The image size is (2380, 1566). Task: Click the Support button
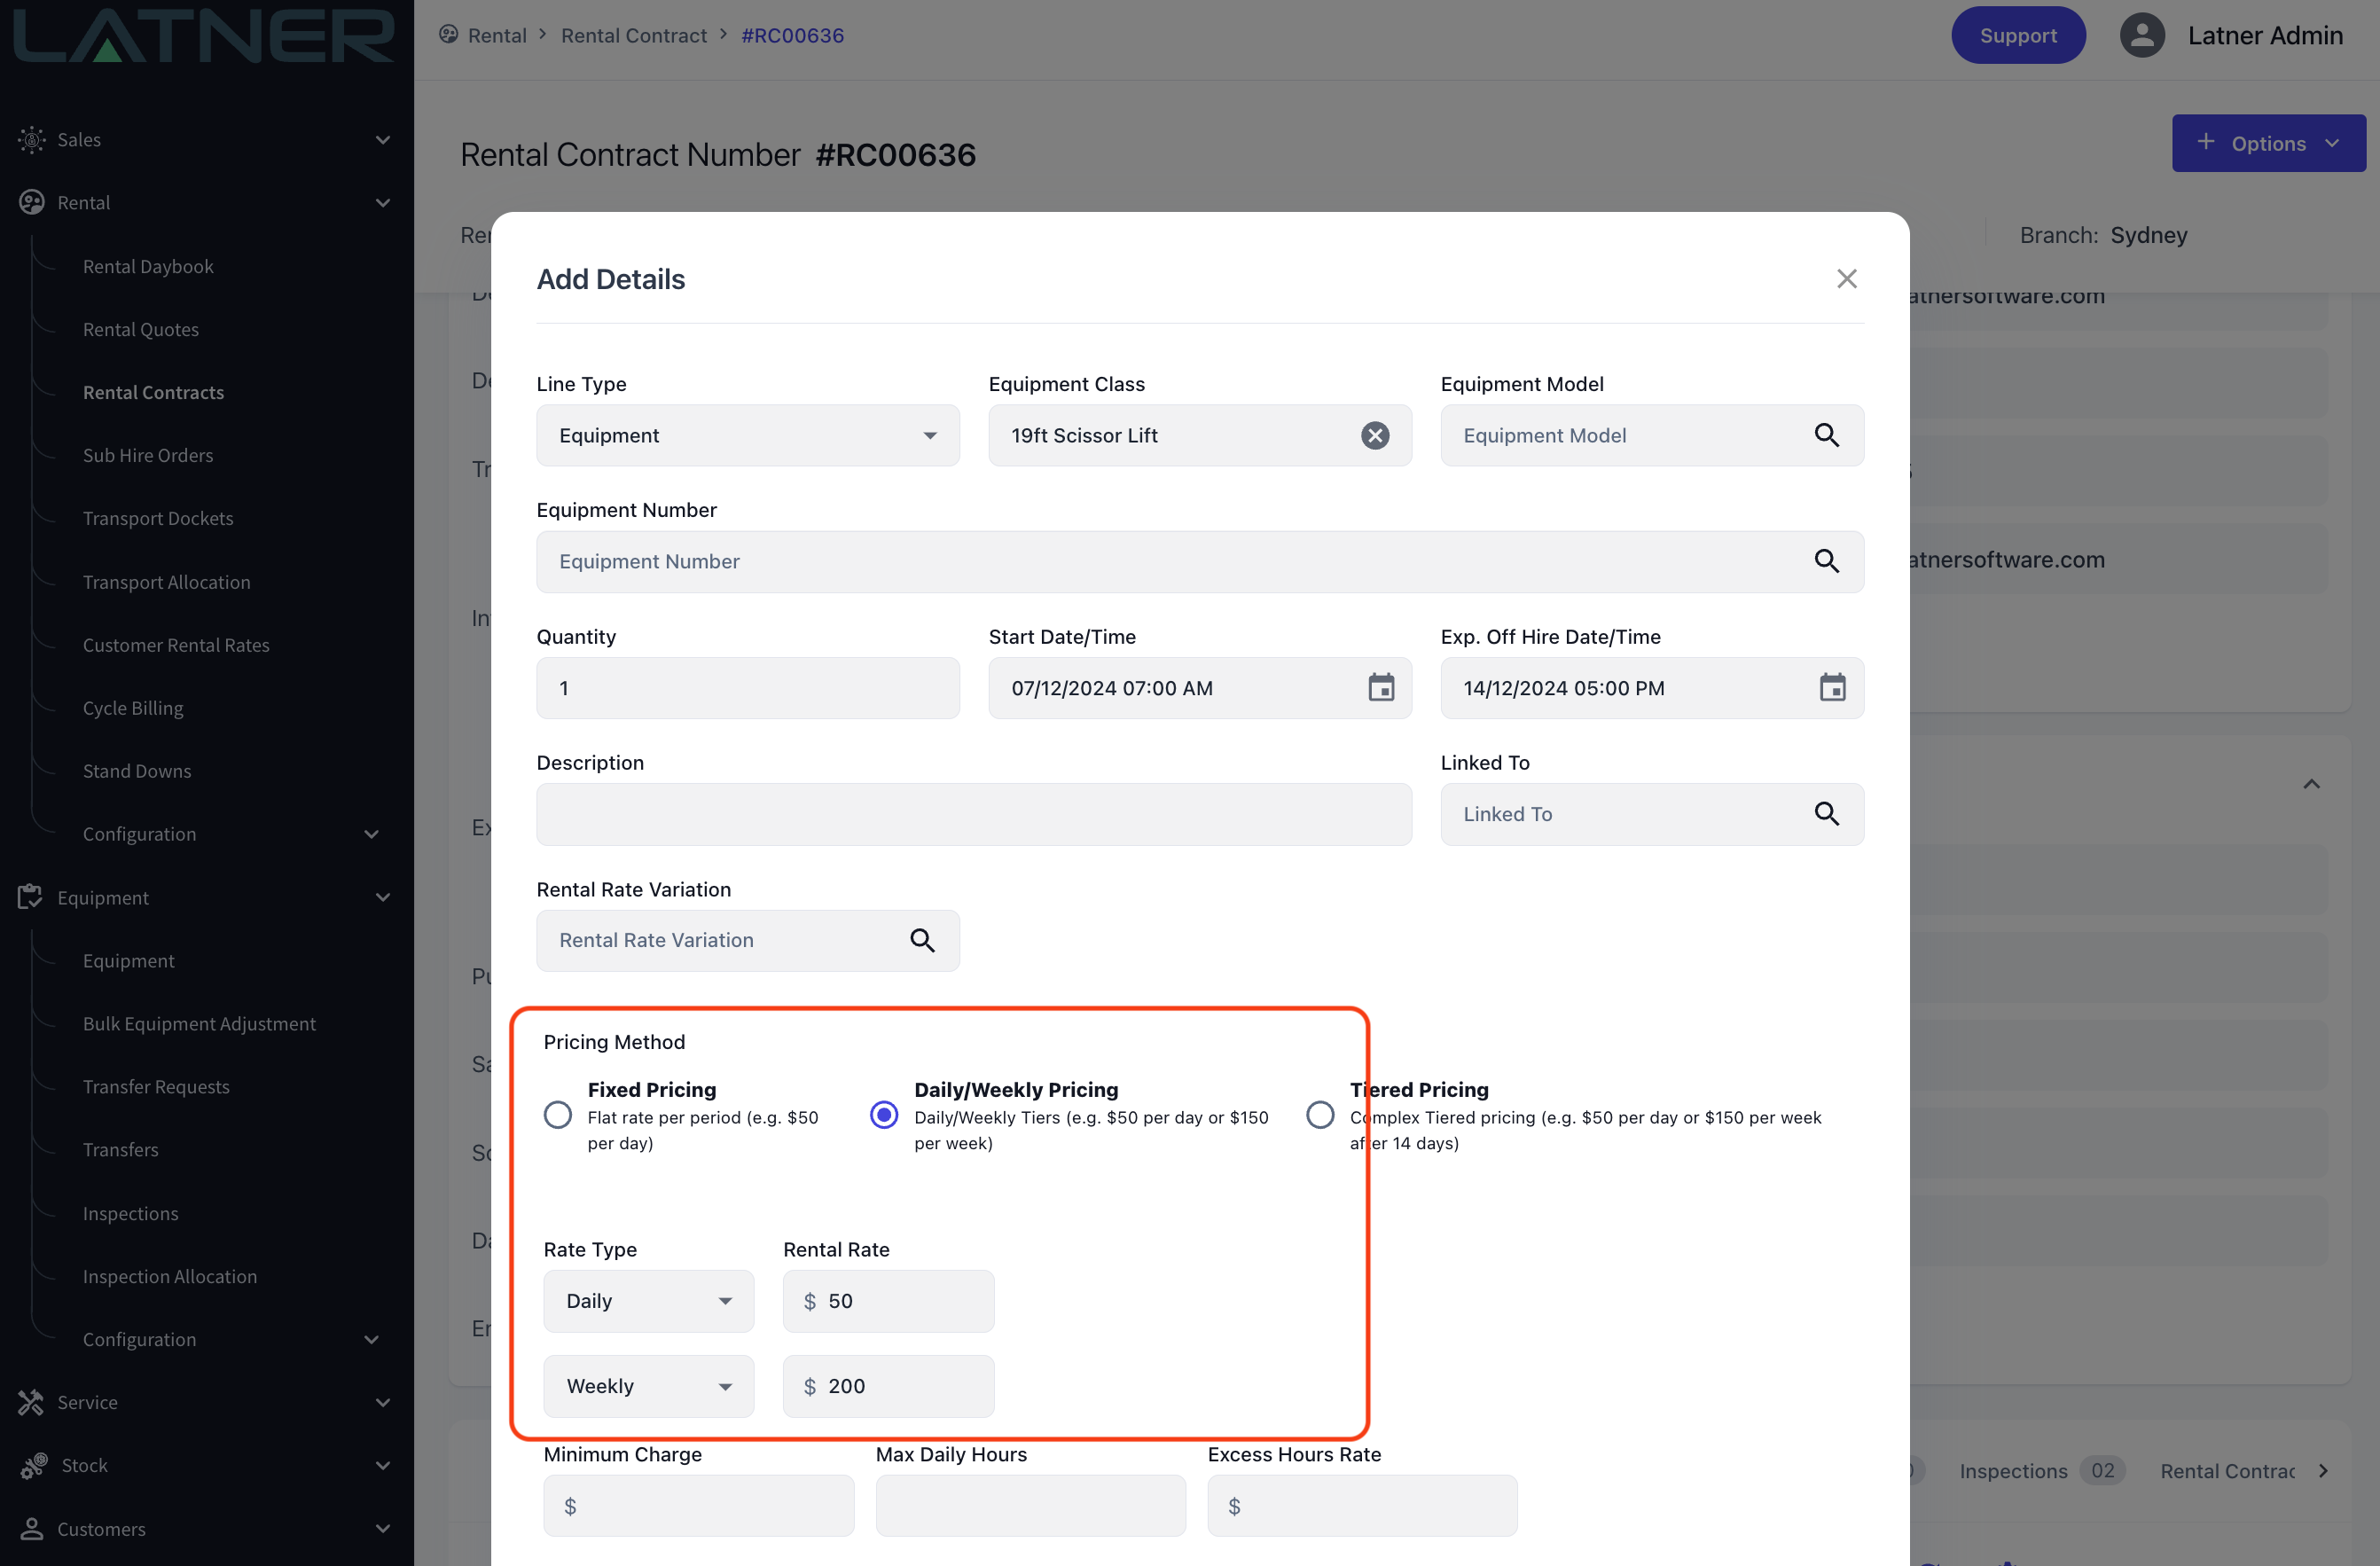tap(2017, 35)
